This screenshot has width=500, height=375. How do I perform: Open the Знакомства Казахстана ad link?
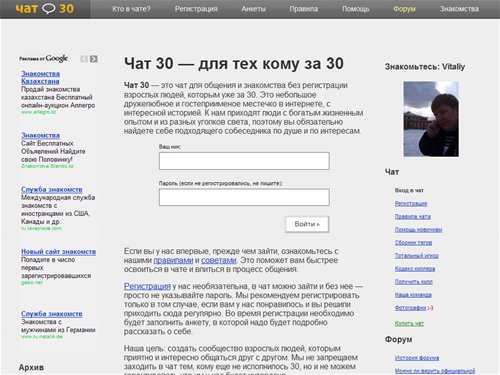(40, 77)
